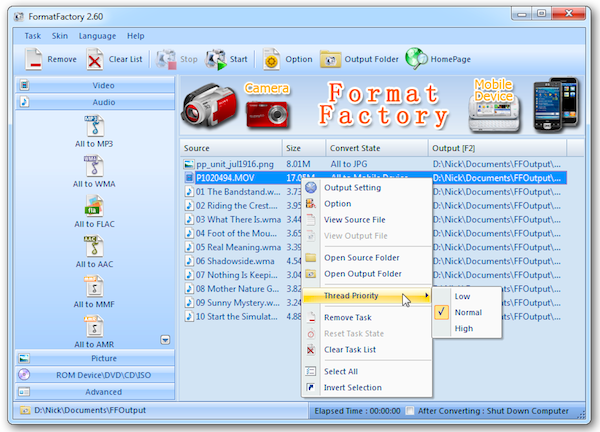Viewport: 600px width, 432px height.
Task: Sort by the Size column header
Action: click(304, 148)
